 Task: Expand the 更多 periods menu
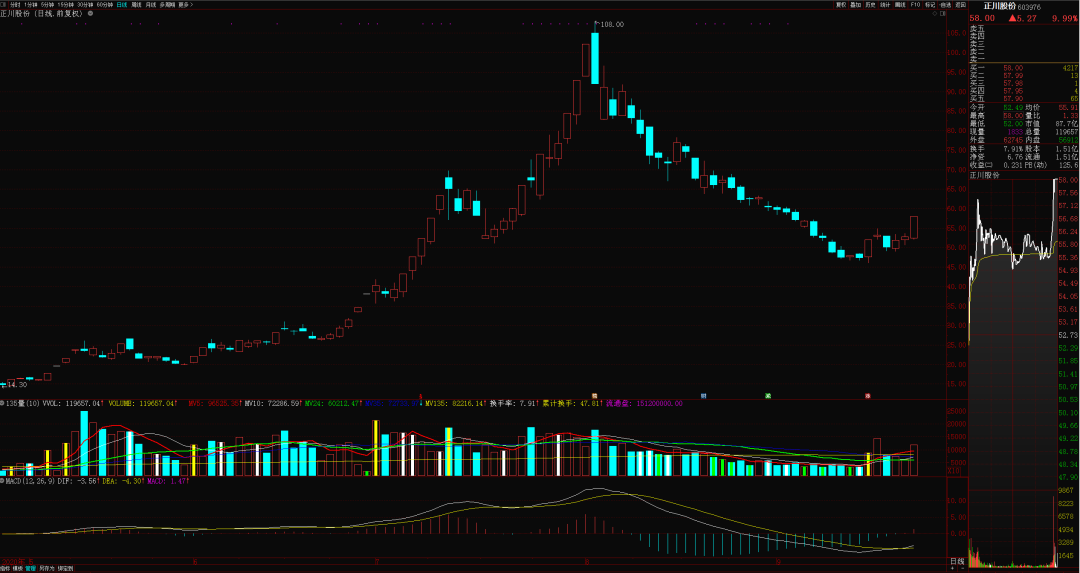pos(185,5)
